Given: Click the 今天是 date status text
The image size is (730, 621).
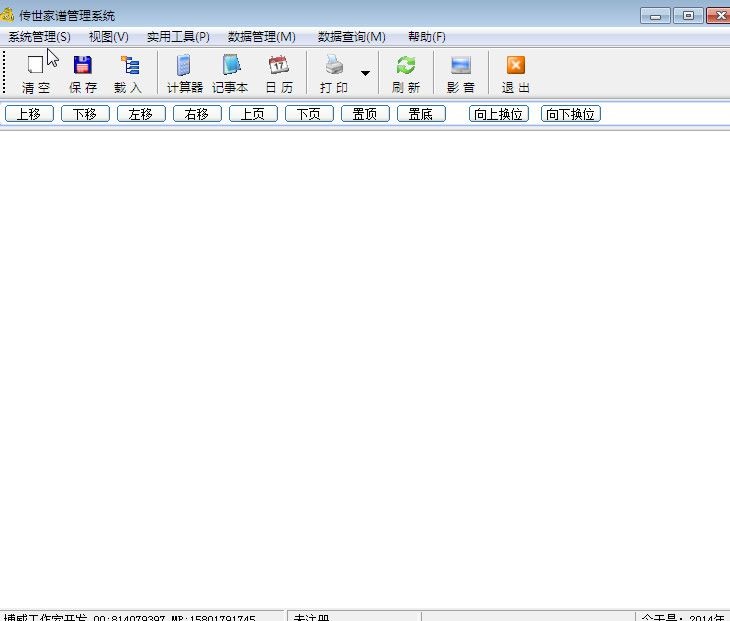Looking at the screenshot, I should click(682, 617).
